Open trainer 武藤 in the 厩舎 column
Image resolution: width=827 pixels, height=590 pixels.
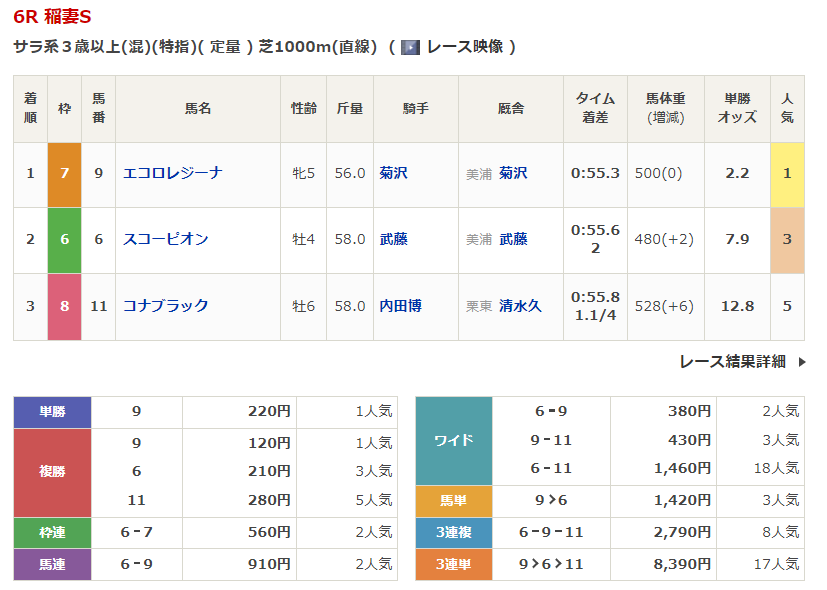point(513,239)
